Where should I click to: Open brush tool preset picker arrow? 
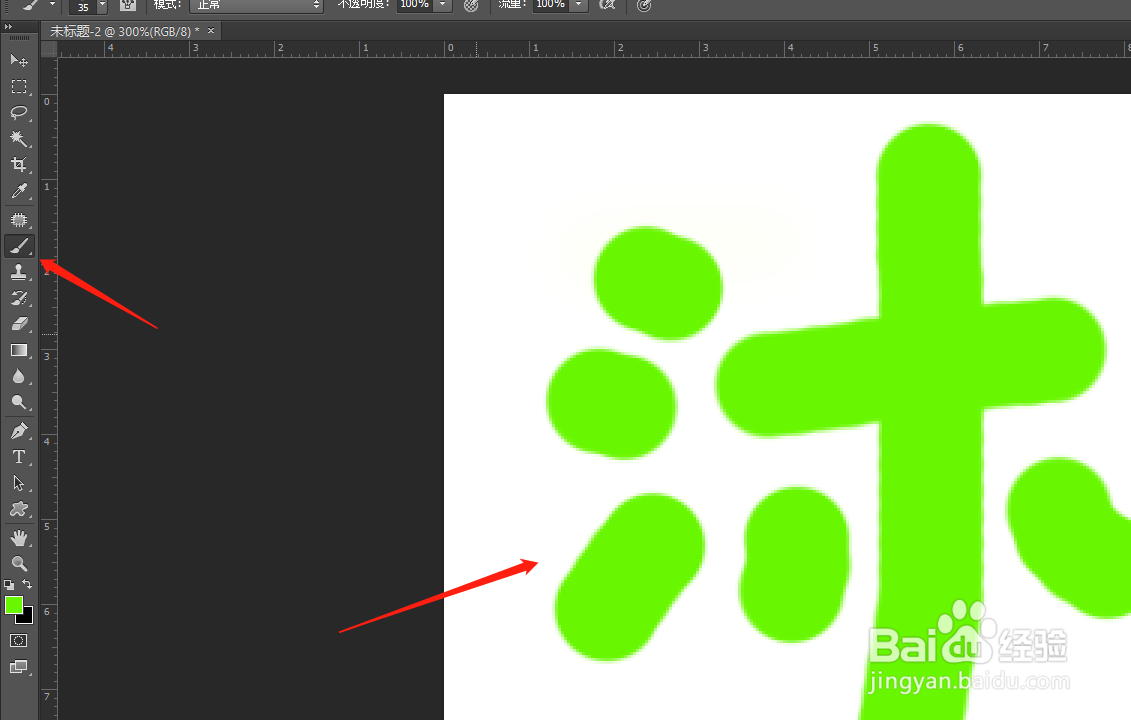tap(52, 4)
